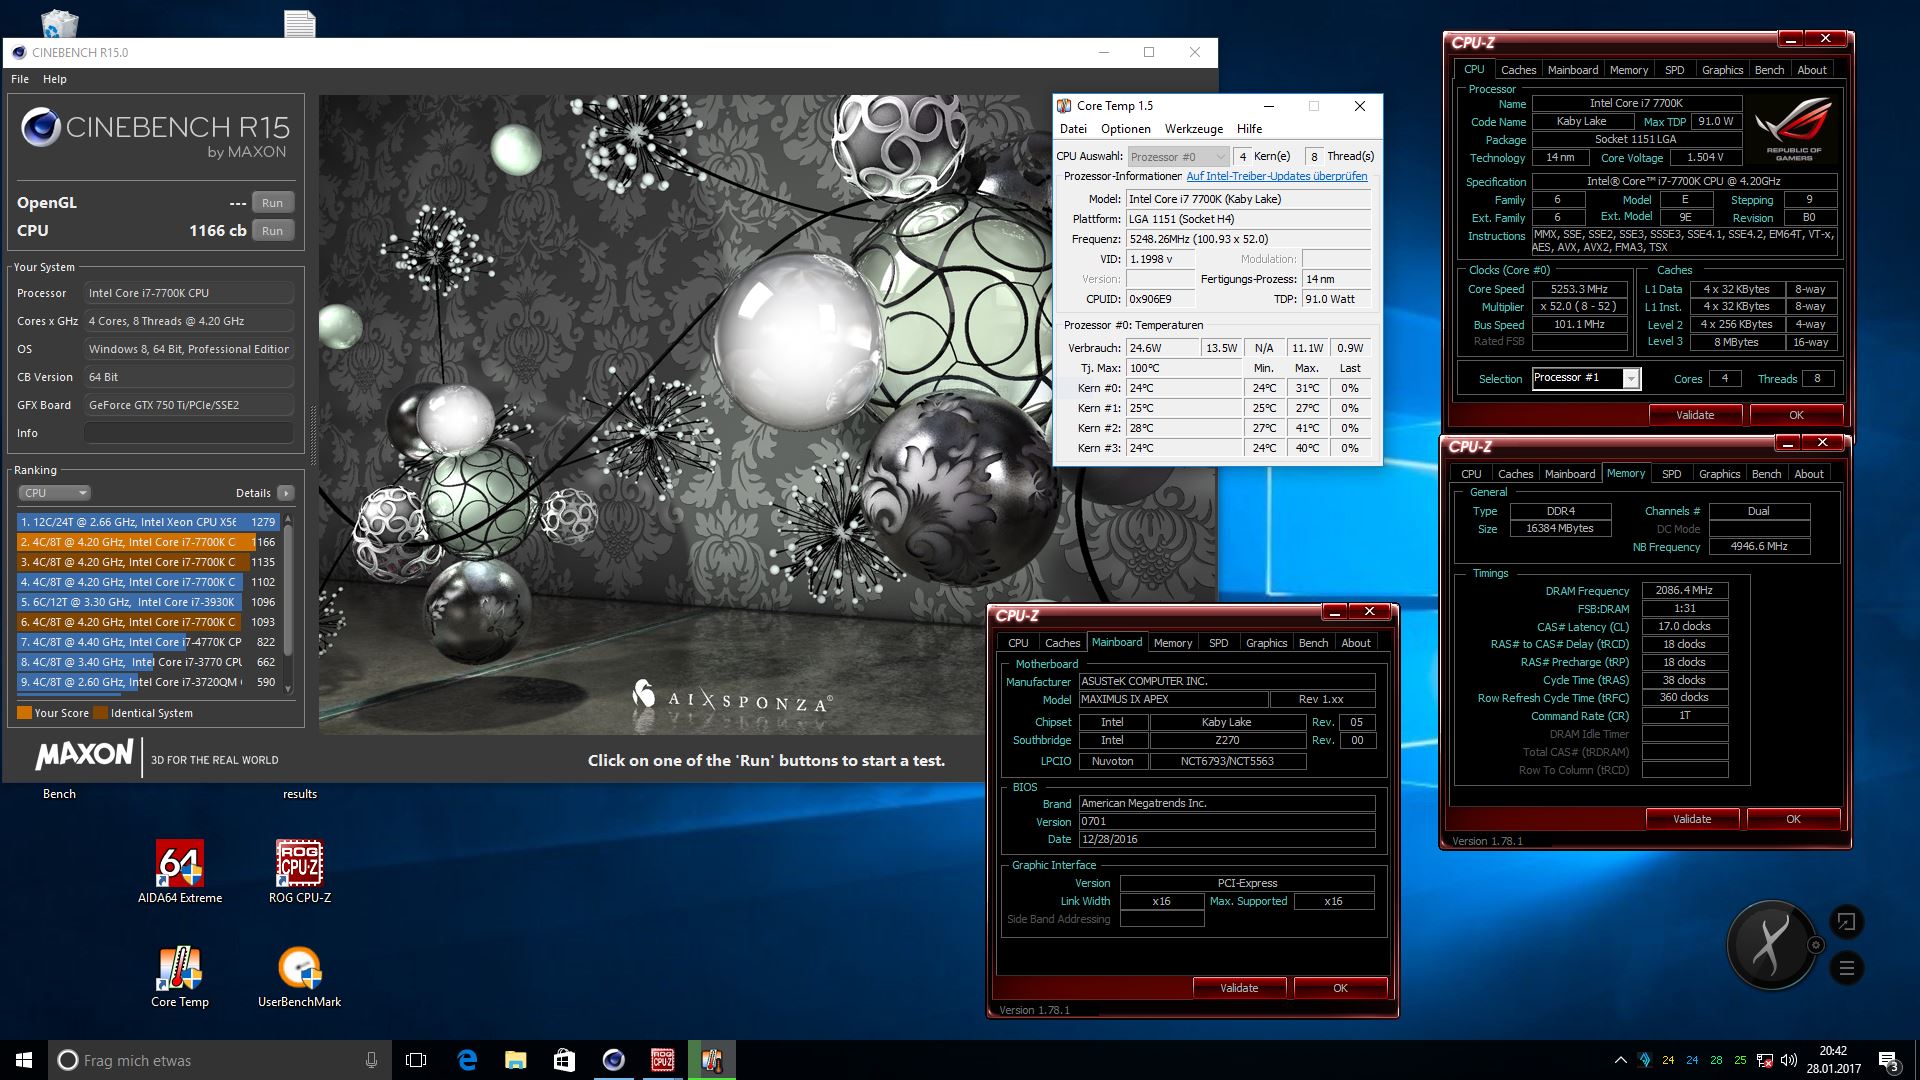The height and width of the screenshot is (1080, 1920).
Task: Select ranking row Intel Xeon 12C/24T 1279
Action: [x=147, y=522]
